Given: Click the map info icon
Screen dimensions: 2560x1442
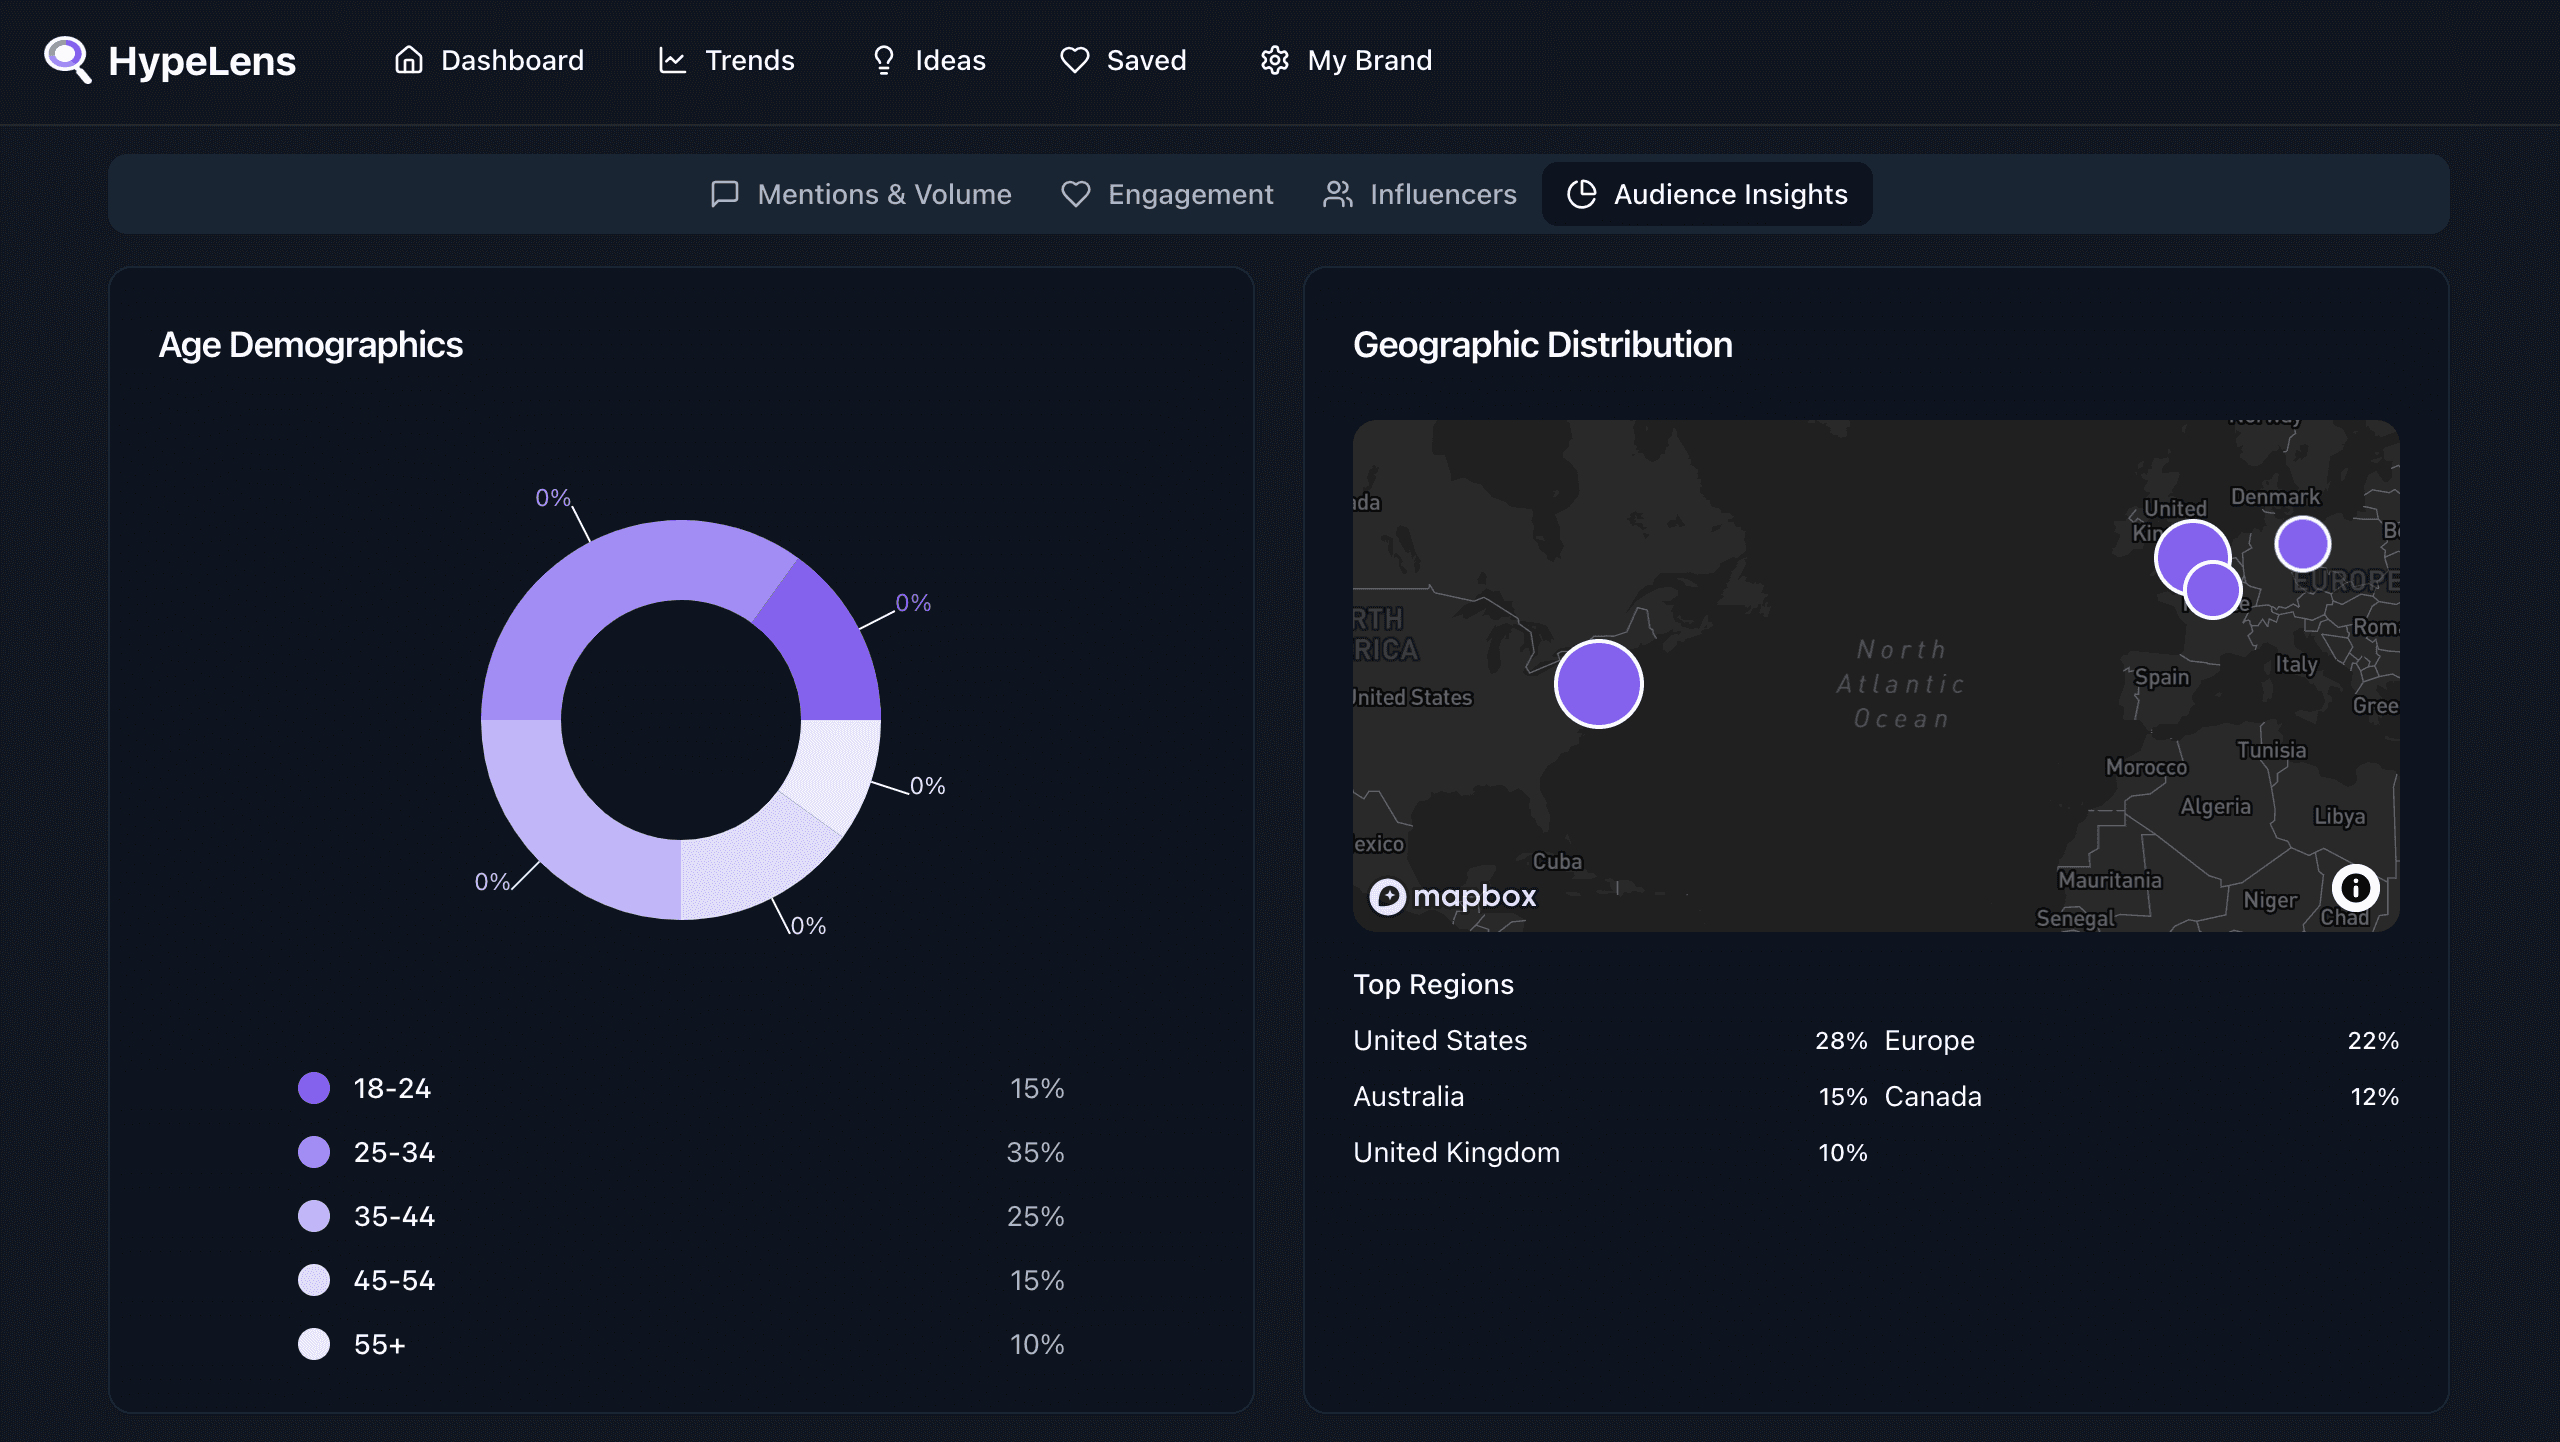Looking at the screenshot, I should pyautogui.click(x=2355, y=888).
